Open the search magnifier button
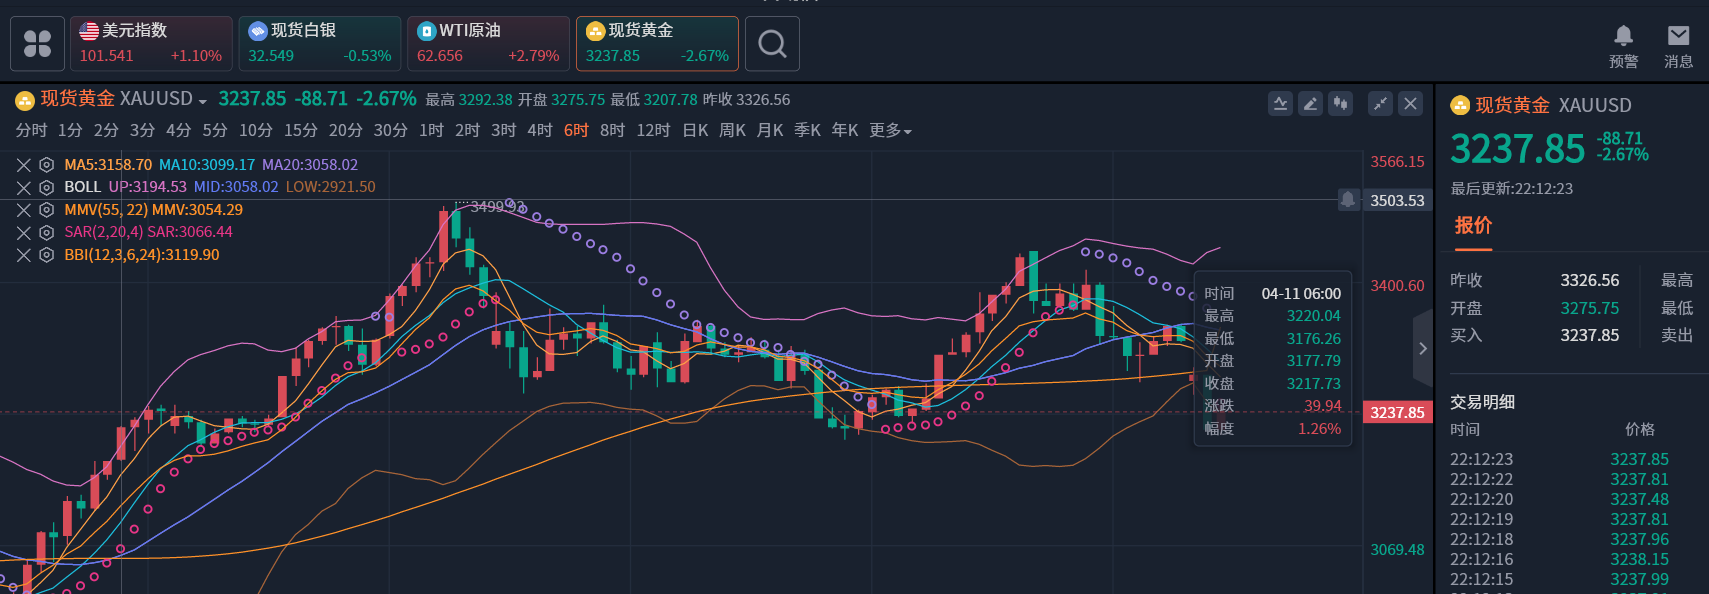1709x594 pixels. tap(772, 43)
